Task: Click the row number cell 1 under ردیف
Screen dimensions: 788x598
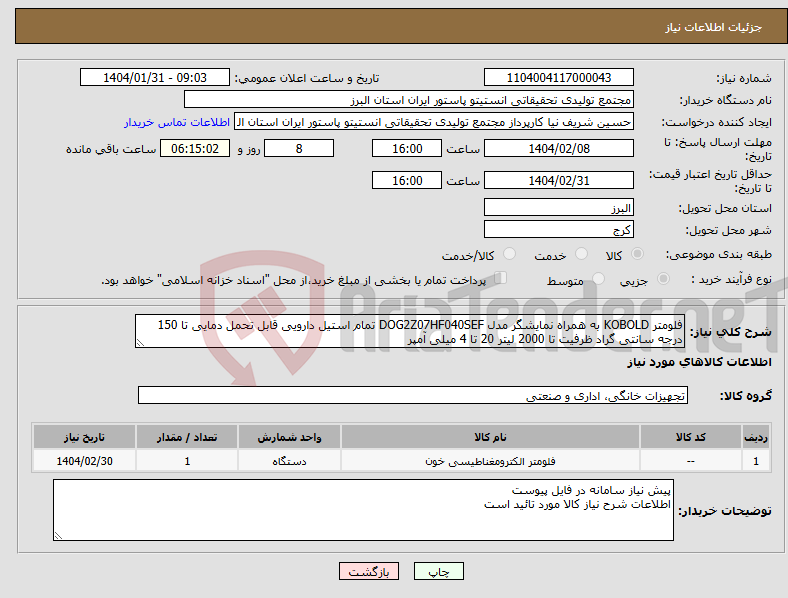Action: click(x=756, y=461)
